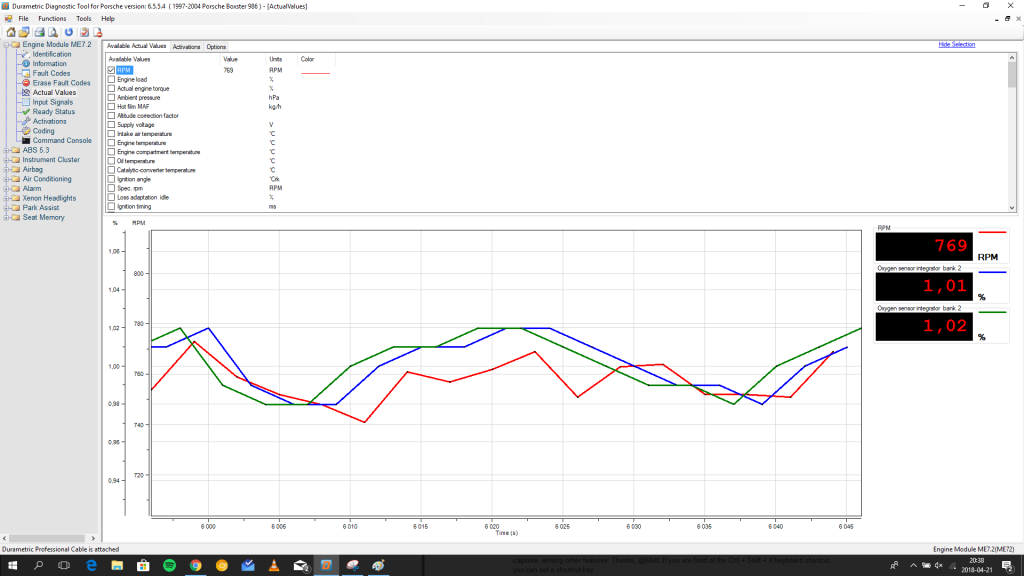Image resolution: width=1024 pixels, height=576 pixels.
Task: Click the printer icon in the toolbar
Action: click(38, 32)
